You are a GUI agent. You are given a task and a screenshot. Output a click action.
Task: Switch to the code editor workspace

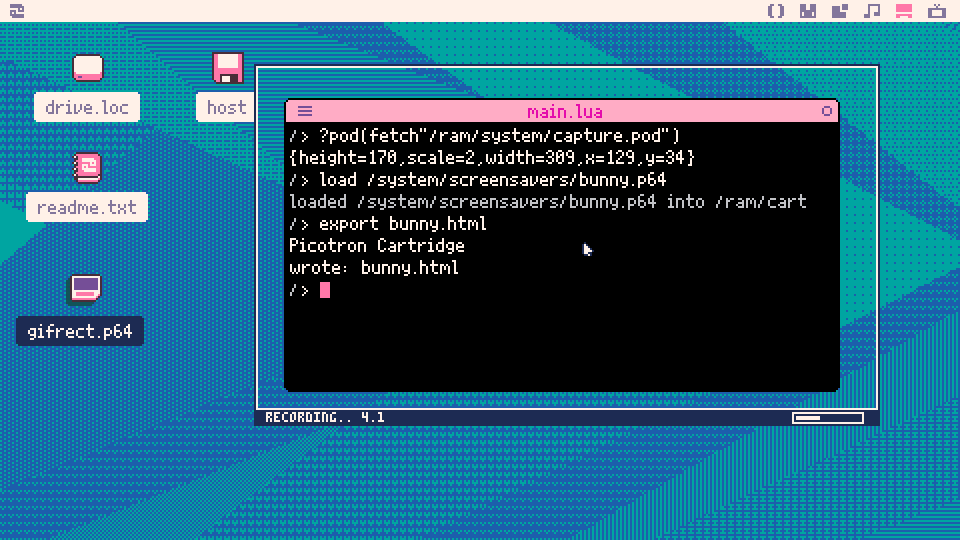[776, 11]
